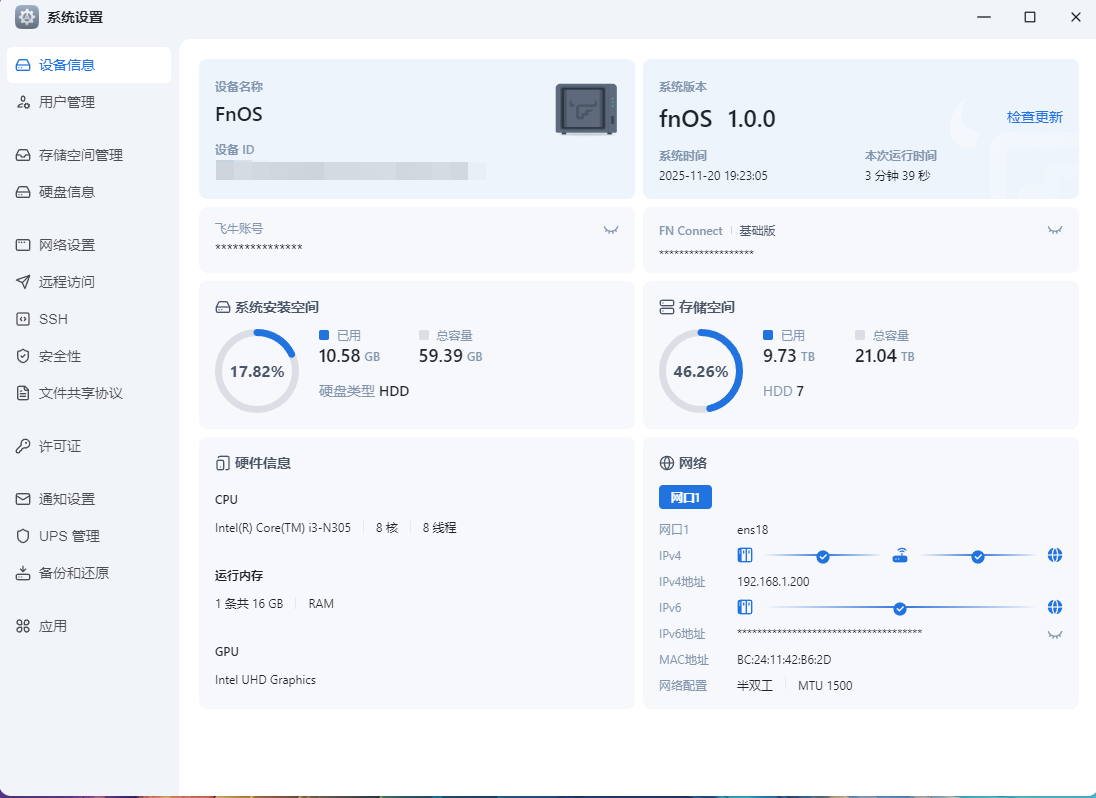Reveal the hidden 飞牛账号 account number
Viewport: 1096px width, 798px height.
click(610, 230)
